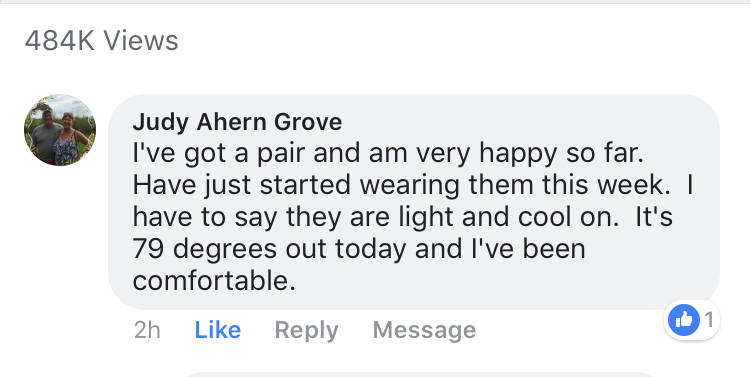Reply to Judy's comment

coord(306,331)
